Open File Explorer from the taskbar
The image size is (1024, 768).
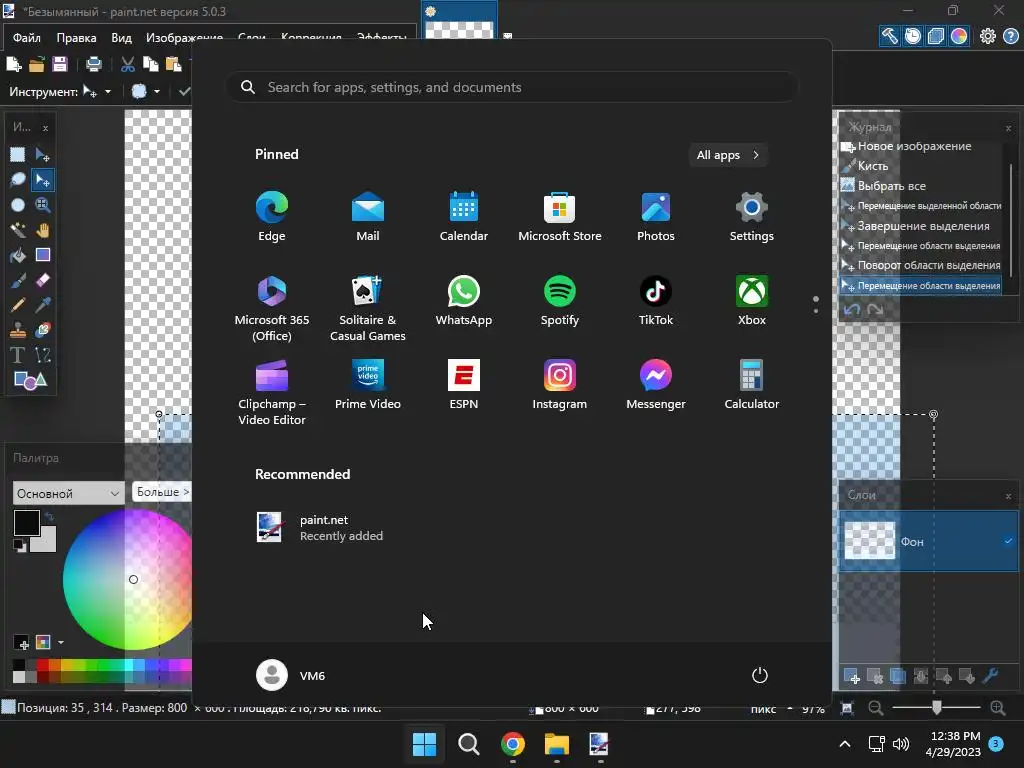click(x=557, y=744)
